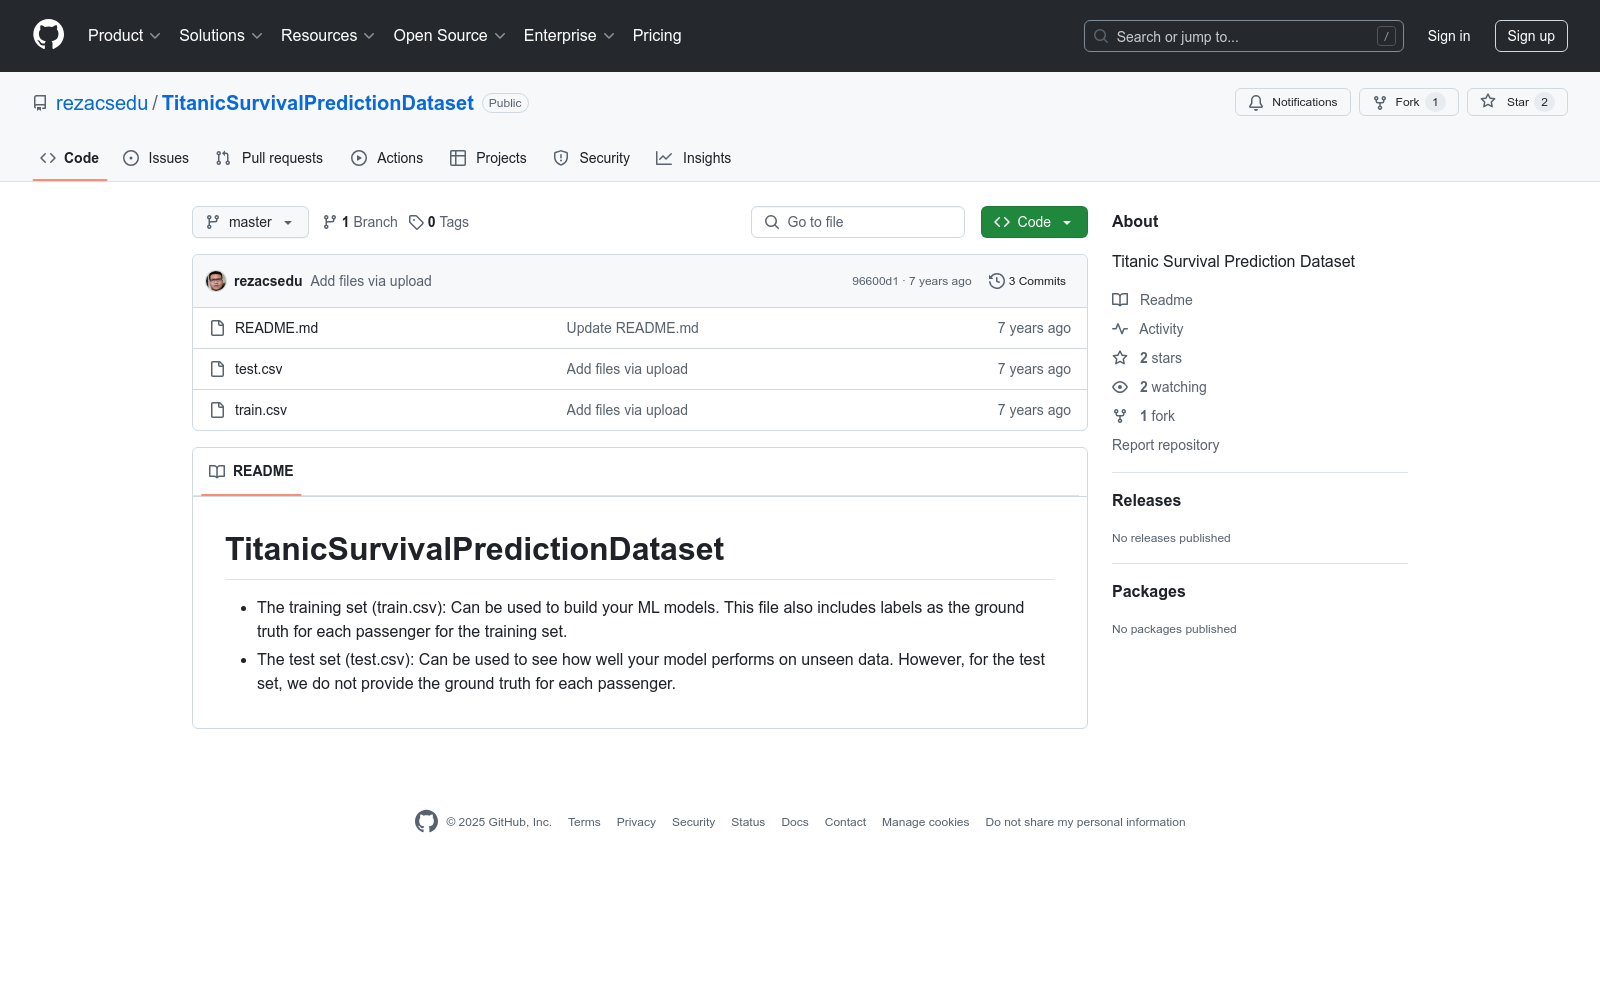Open the Add files via upload commit for train.csv
The height and width of the screenshot is (1000, 1600).
tap(627, 410)
